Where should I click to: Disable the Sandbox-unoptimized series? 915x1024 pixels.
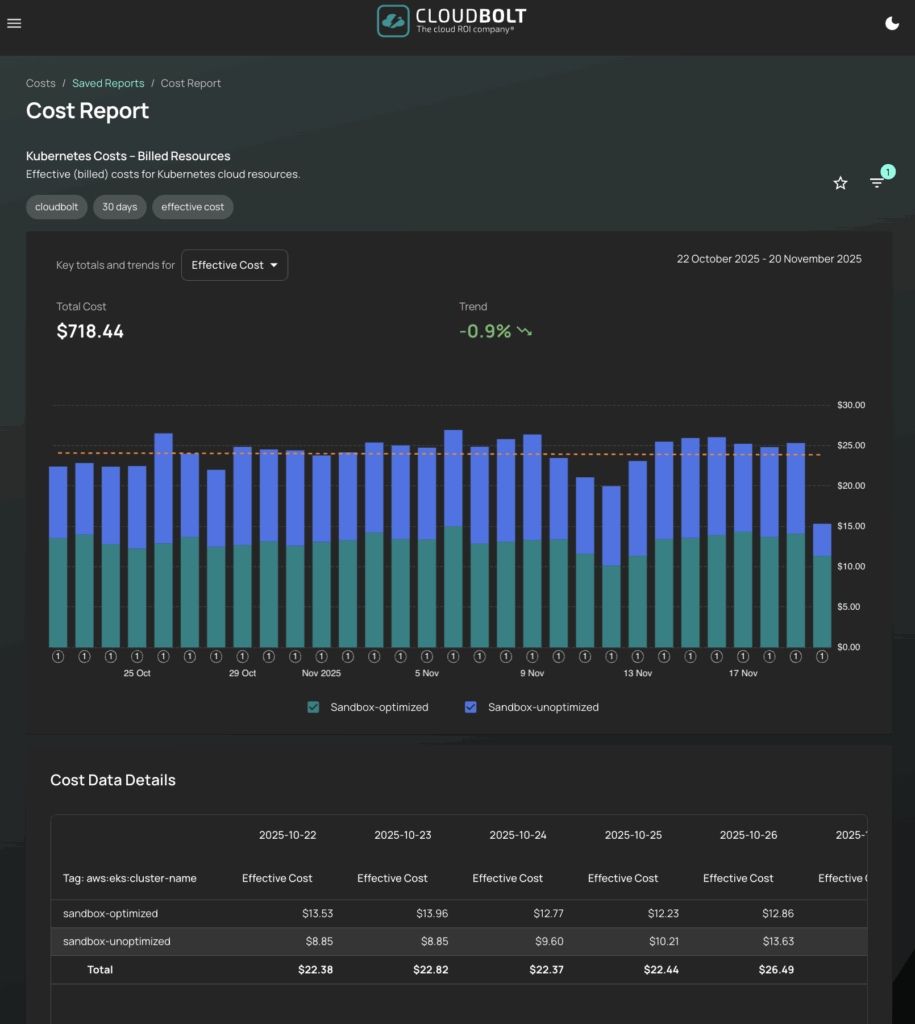pos(471,707)
